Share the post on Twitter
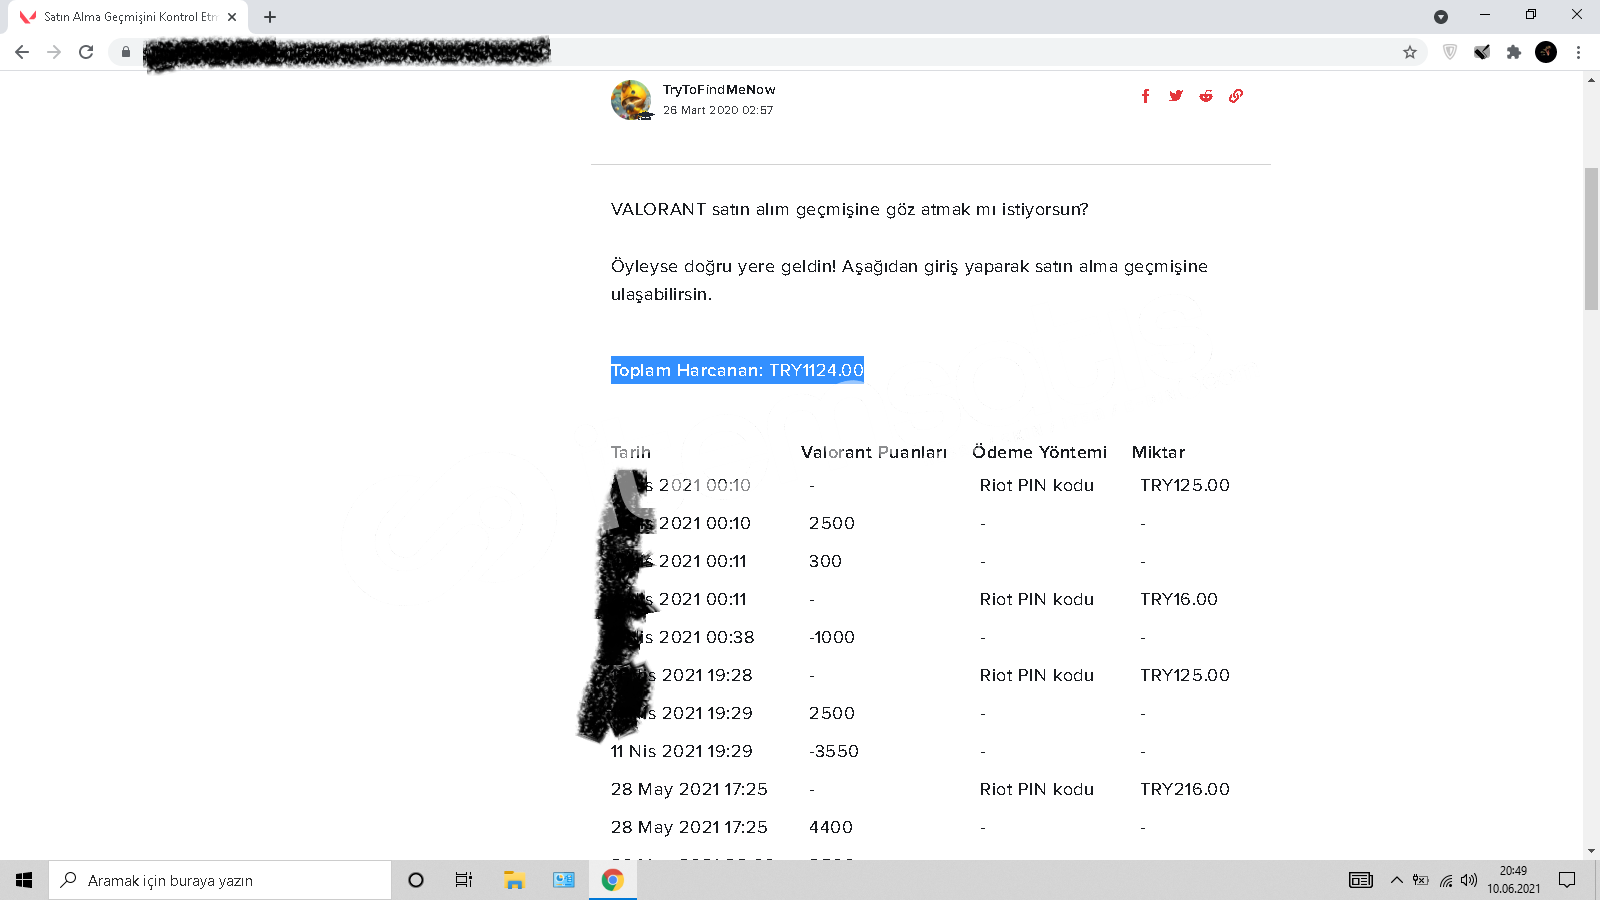 click(x=1176, y=96)
